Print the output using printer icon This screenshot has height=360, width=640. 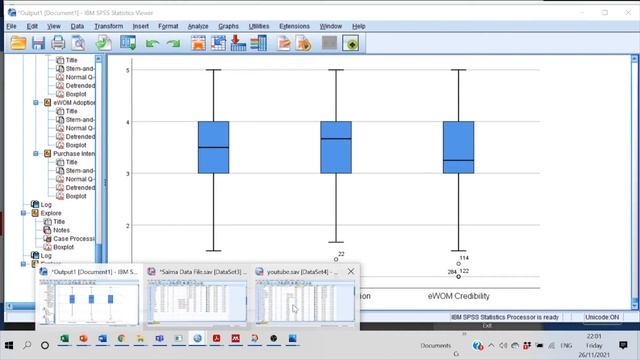point(58,43)
